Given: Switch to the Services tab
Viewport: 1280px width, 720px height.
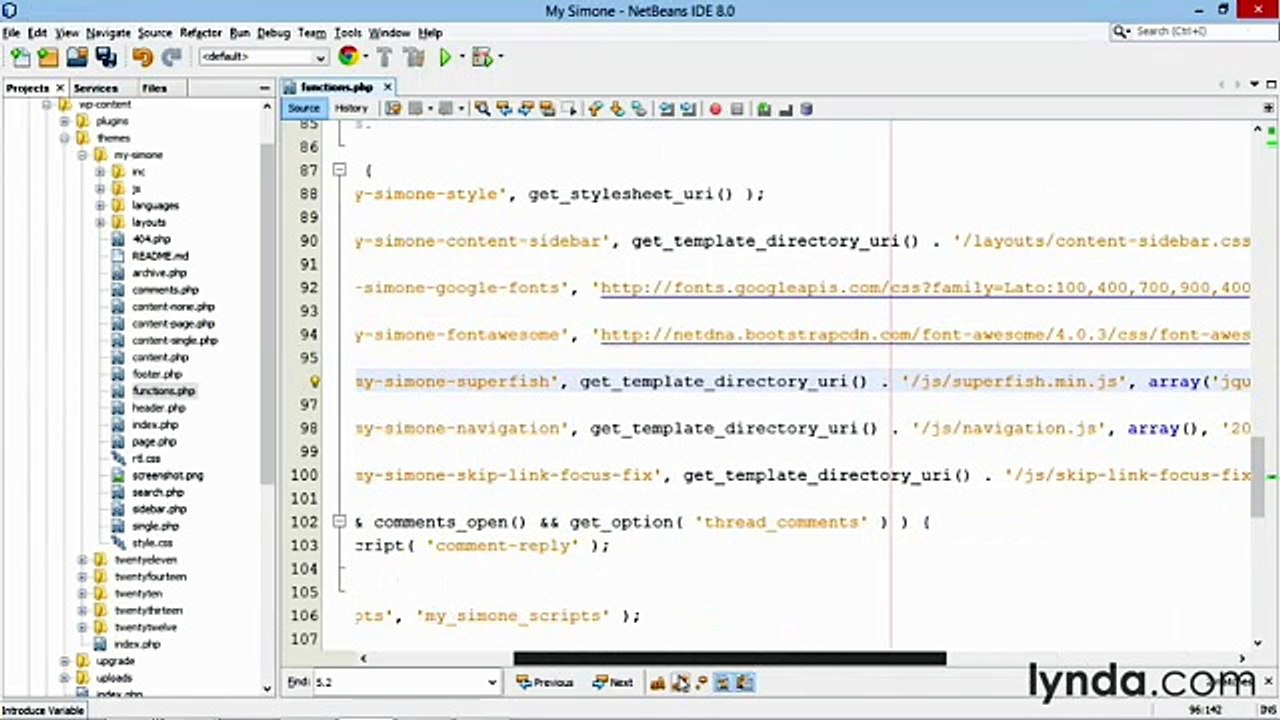Looking at the screenshot, I should pyautogui.click(x=96, y=88).
